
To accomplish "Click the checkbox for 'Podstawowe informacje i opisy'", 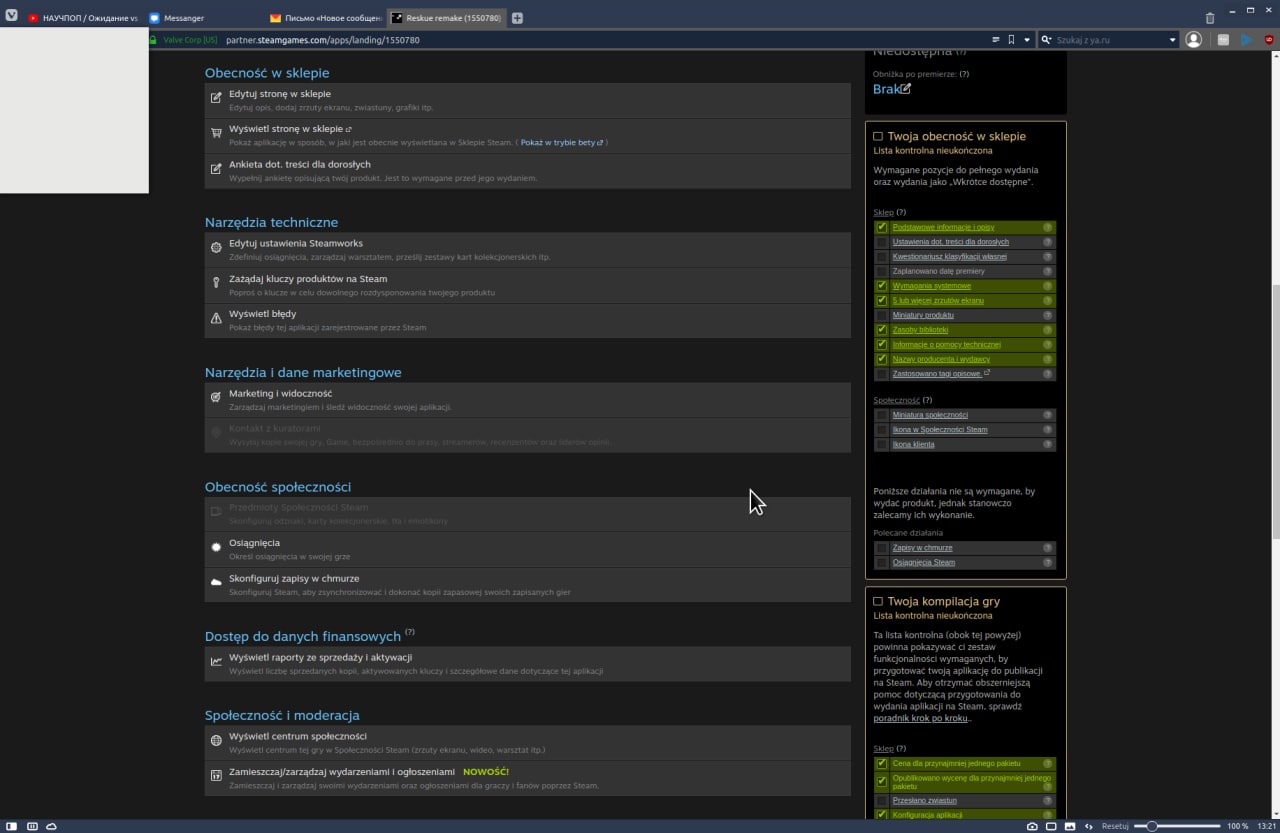I will pos(881,227).
